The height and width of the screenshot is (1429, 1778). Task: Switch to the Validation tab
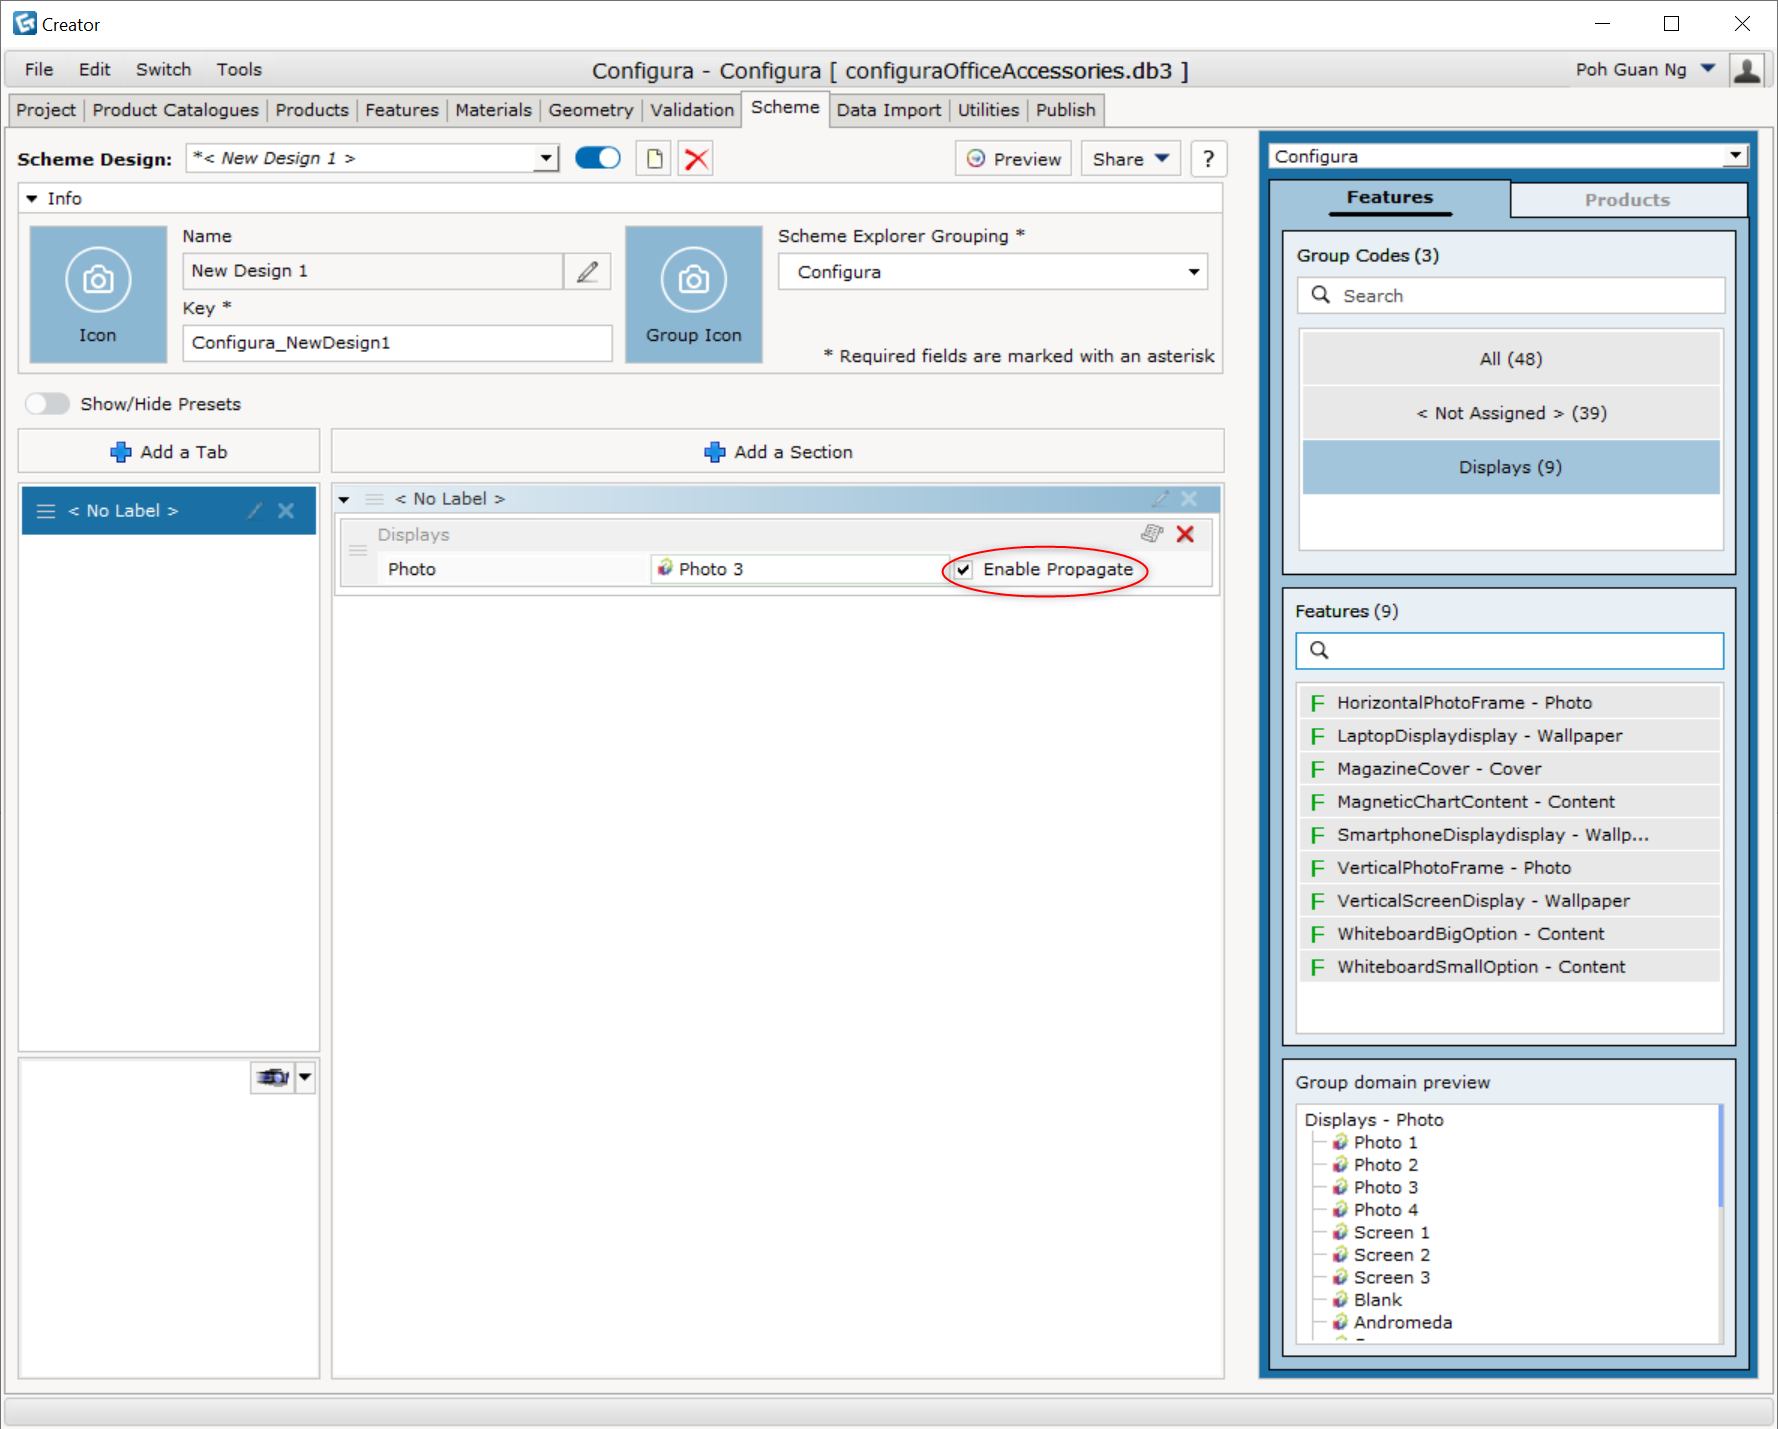coord(691,110)
